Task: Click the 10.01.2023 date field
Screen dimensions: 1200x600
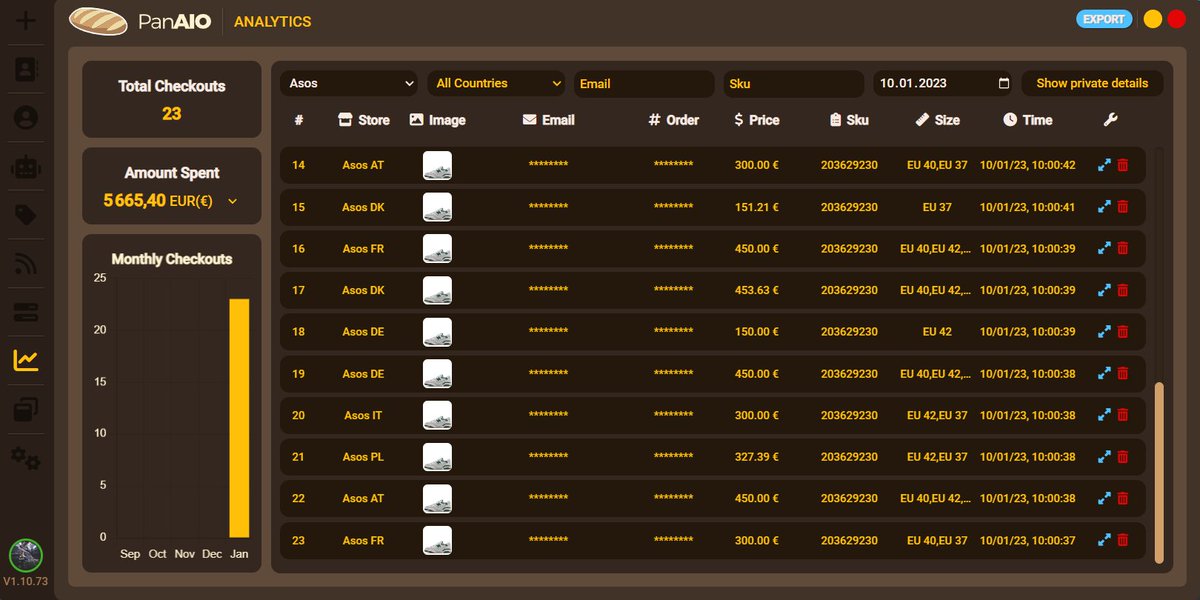Action: [x=943, y=83]
